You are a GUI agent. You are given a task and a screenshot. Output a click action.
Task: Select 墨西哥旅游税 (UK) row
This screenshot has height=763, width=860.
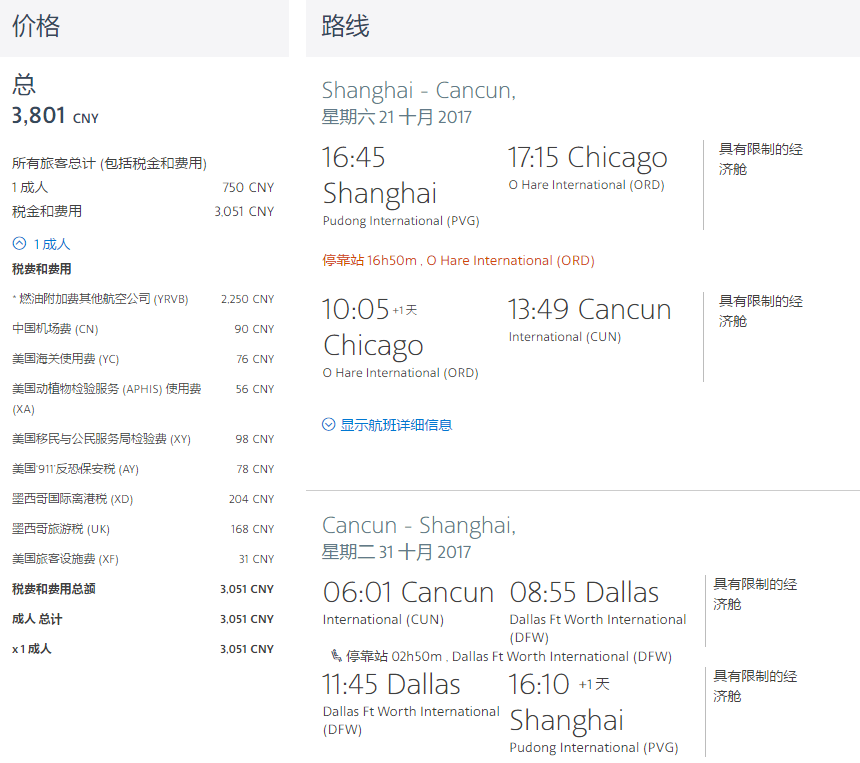143,529
